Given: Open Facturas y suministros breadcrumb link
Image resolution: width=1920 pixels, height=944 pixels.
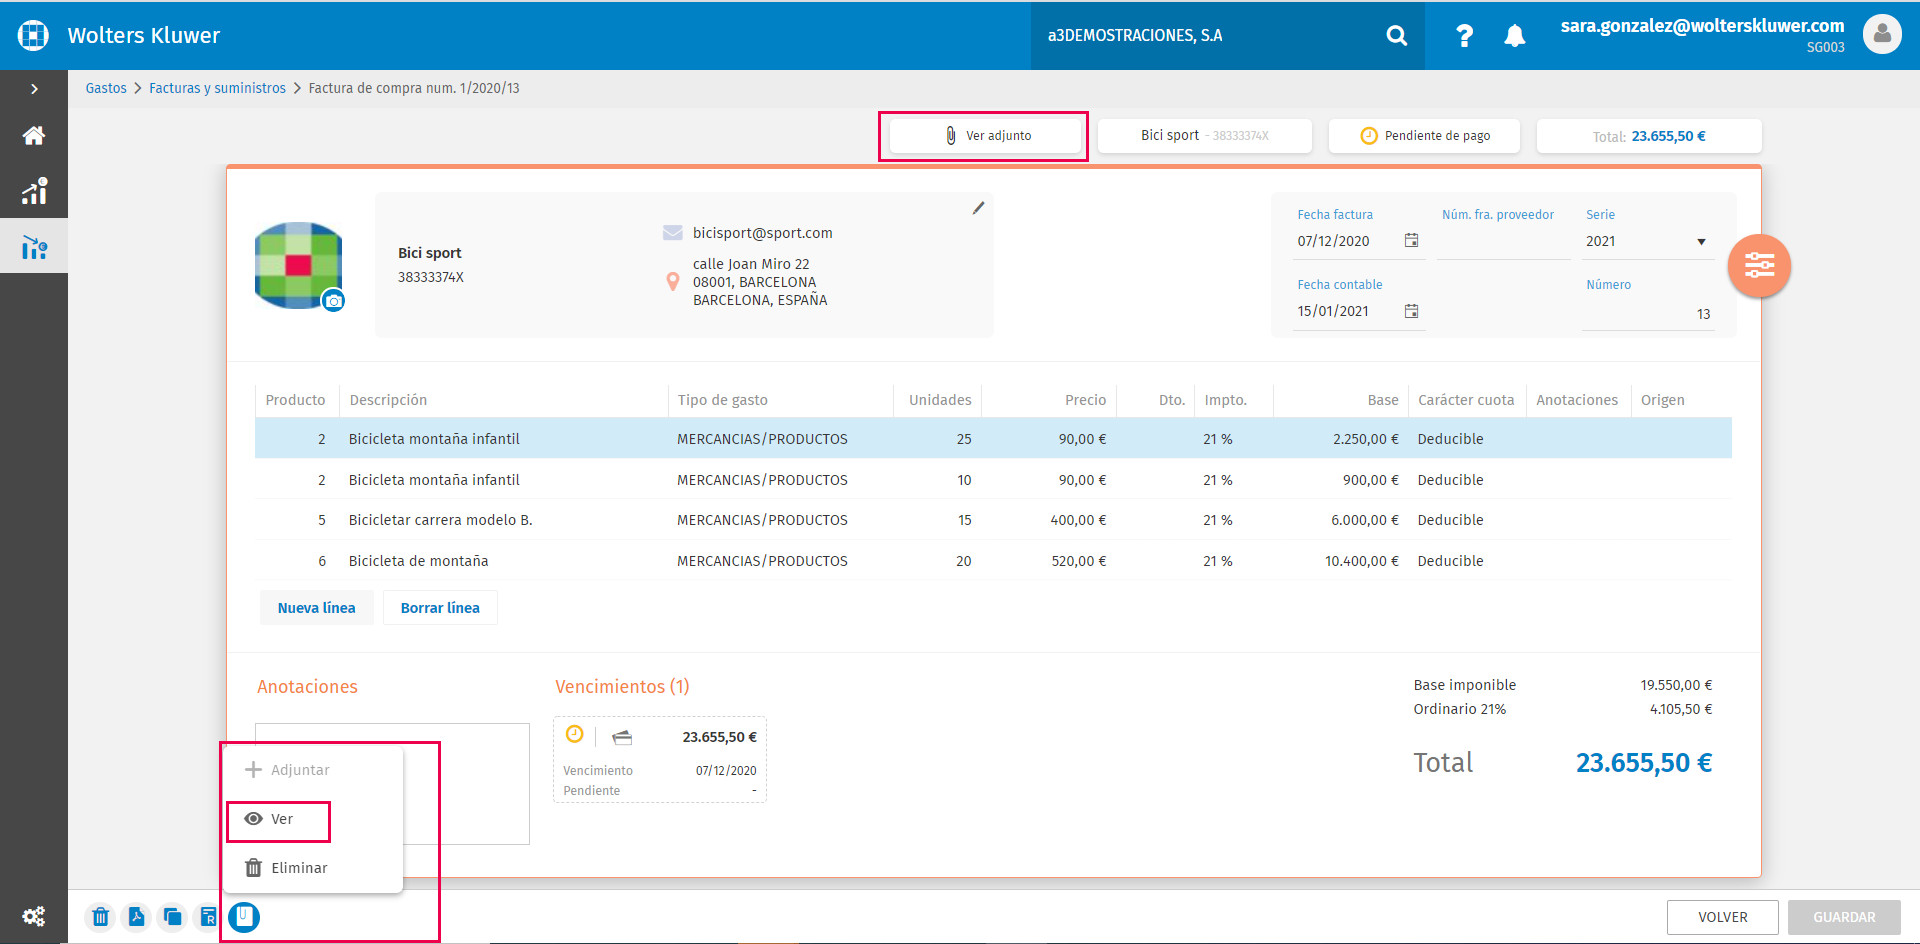Looking at the screenshot, I should point(217,88).
